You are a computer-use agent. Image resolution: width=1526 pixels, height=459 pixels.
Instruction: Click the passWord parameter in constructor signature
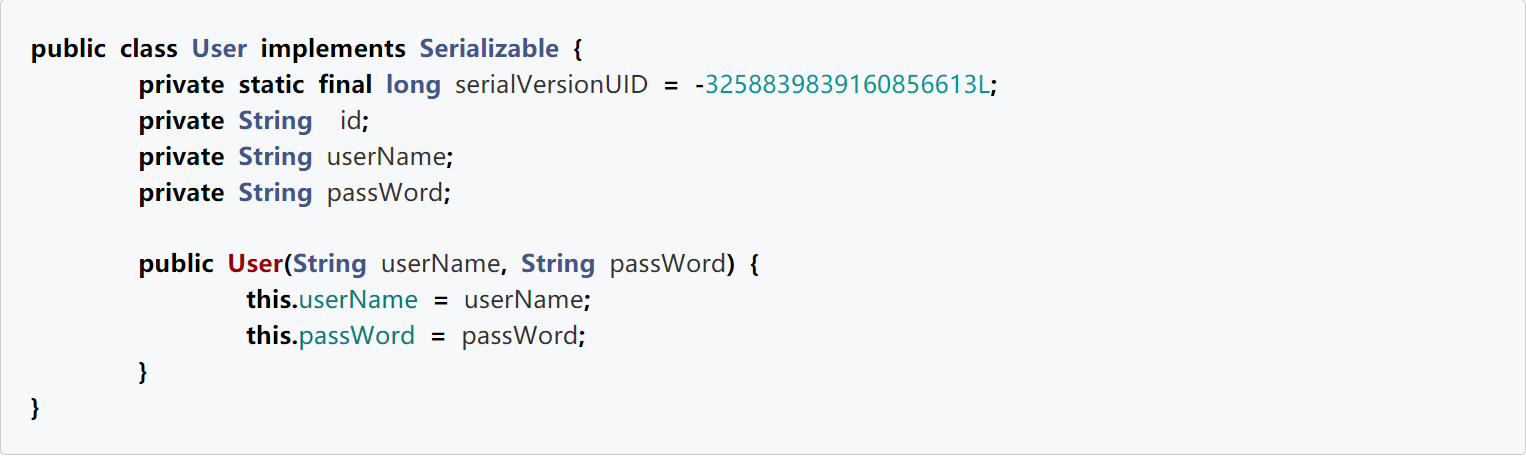pos(667,264)
